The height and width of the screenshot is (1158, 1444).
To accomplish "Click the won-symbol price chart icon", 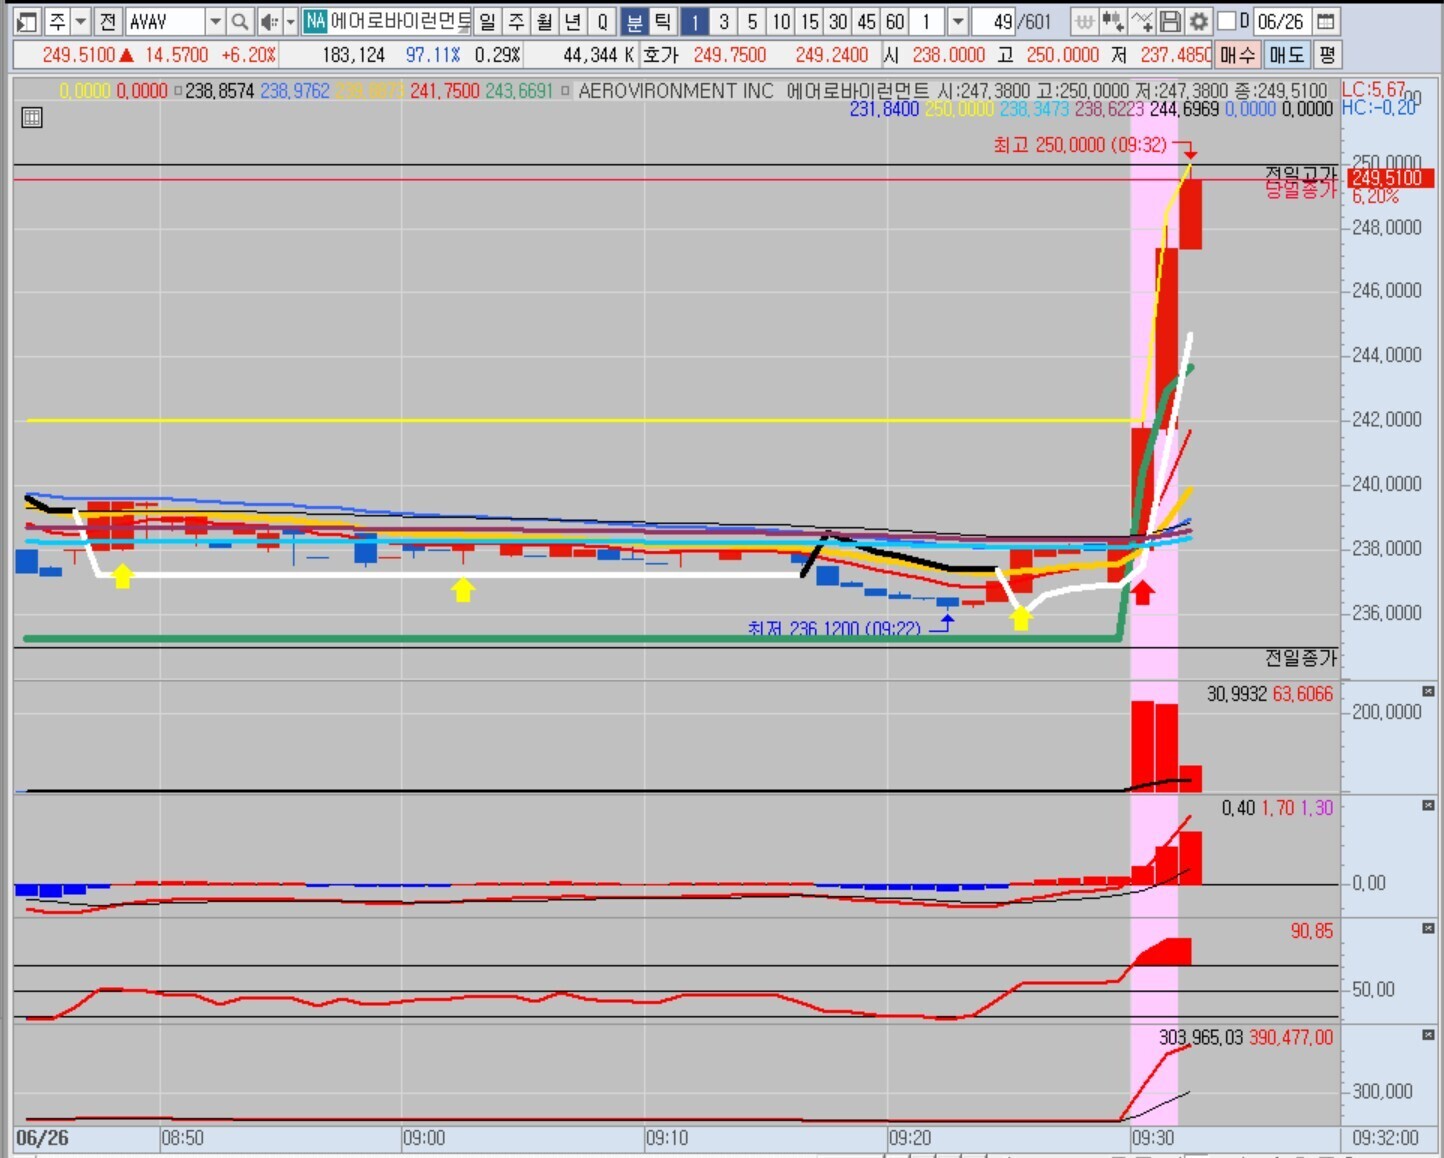I will coord(1084,21).
